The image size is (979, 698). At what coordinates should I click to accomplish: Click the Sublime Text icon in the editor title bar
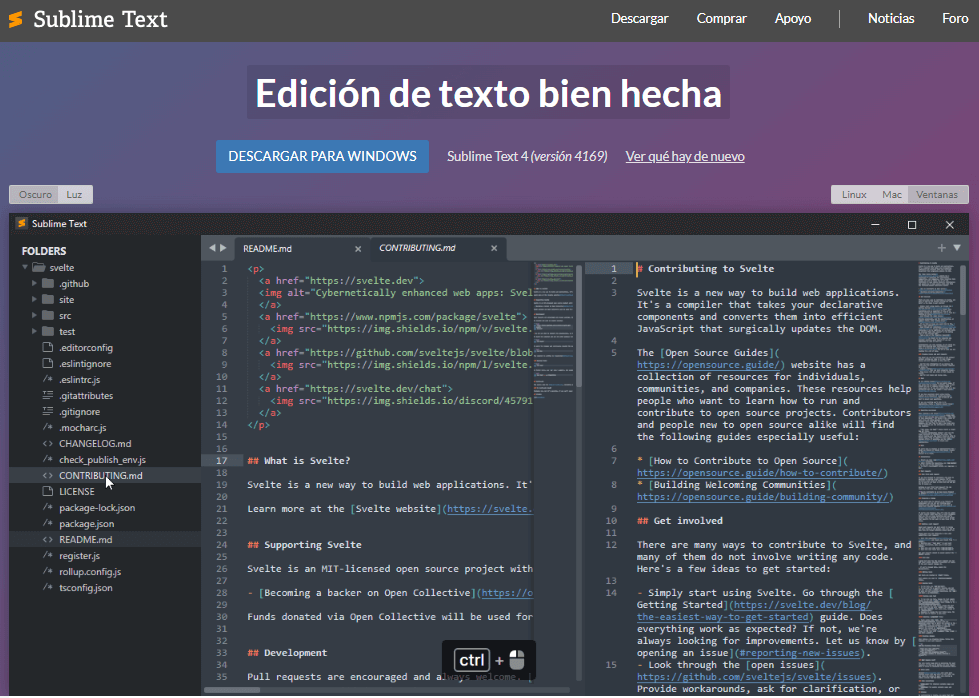20,223
